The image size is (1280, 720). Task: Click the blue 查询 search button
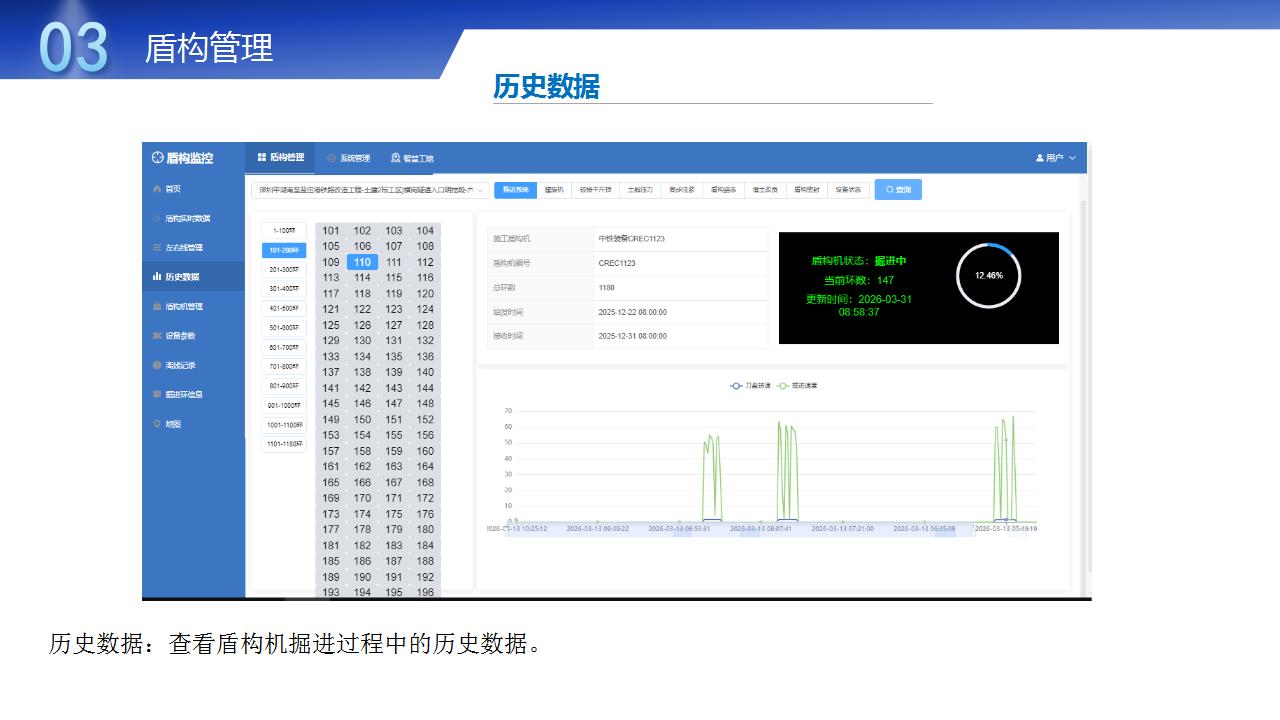(898, 190)
